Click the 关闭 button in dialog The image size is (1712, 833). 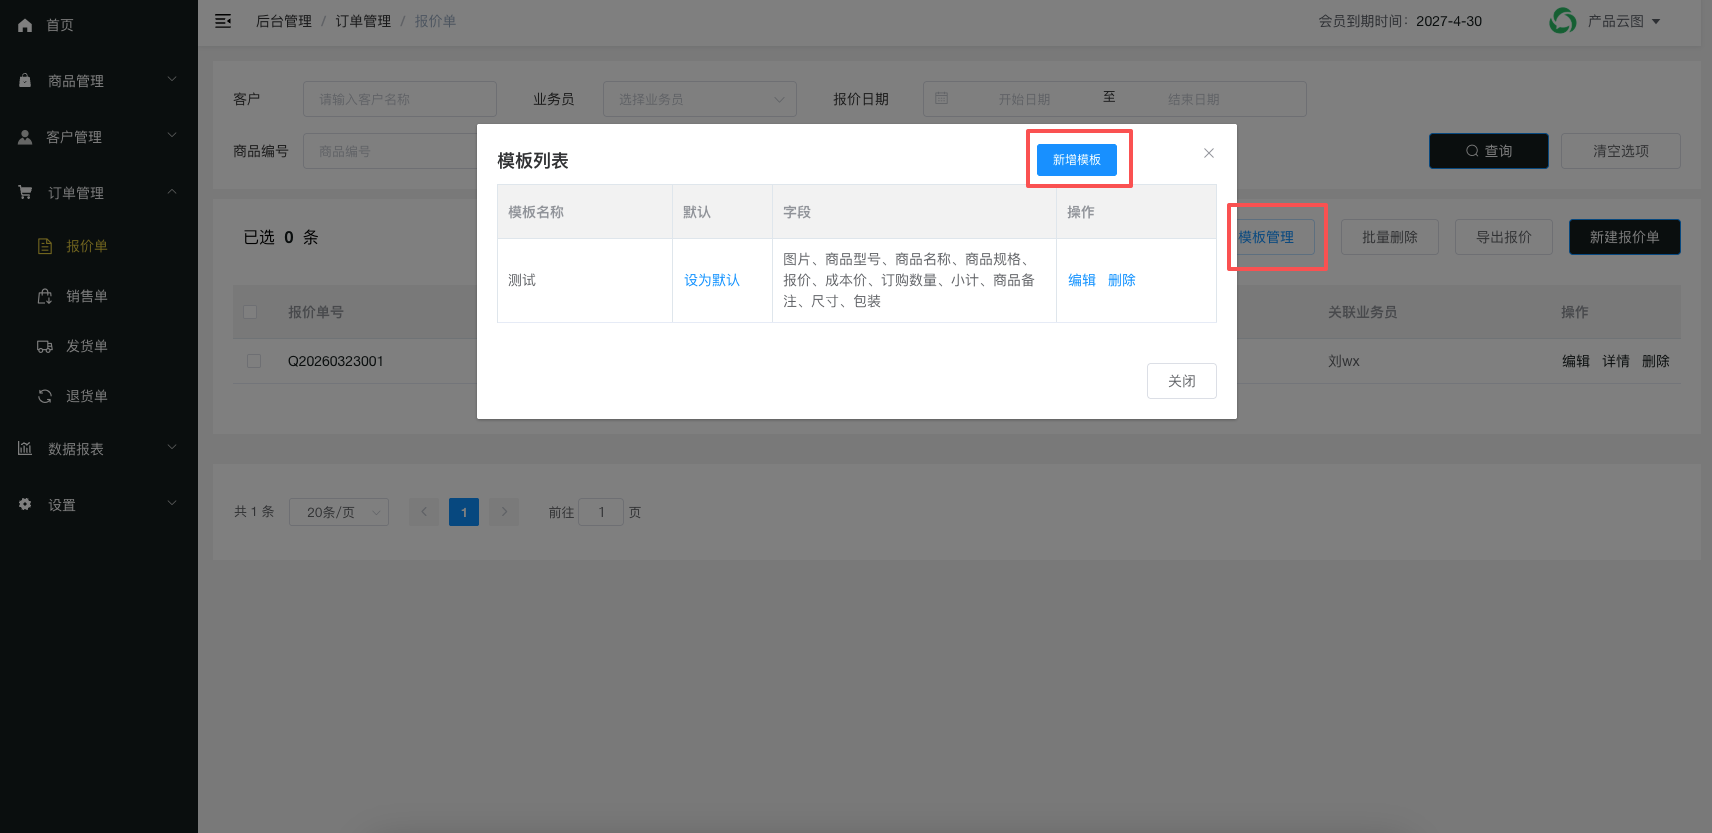click(1182, 381)
